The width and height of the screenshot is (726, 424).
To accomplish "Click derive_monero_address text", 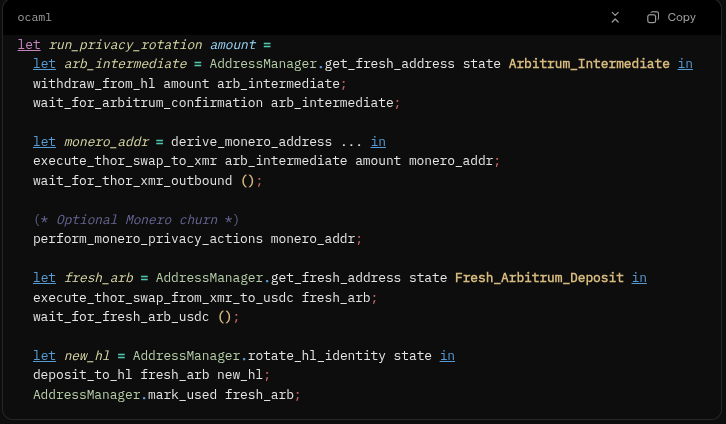I will pyautogui.click(x=251, y=142).
